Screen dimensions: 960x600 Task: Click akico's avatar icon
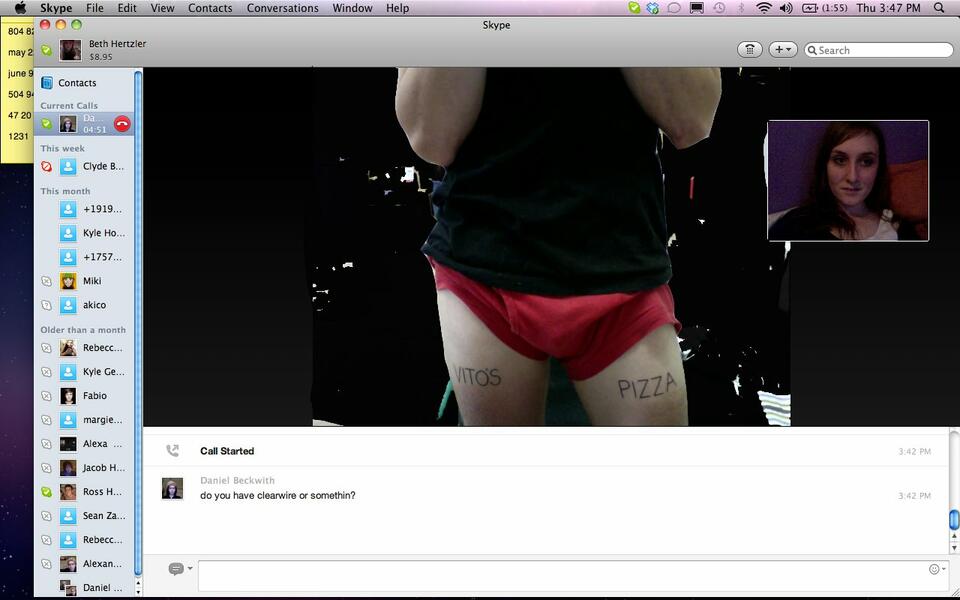[x=68, y=305]
